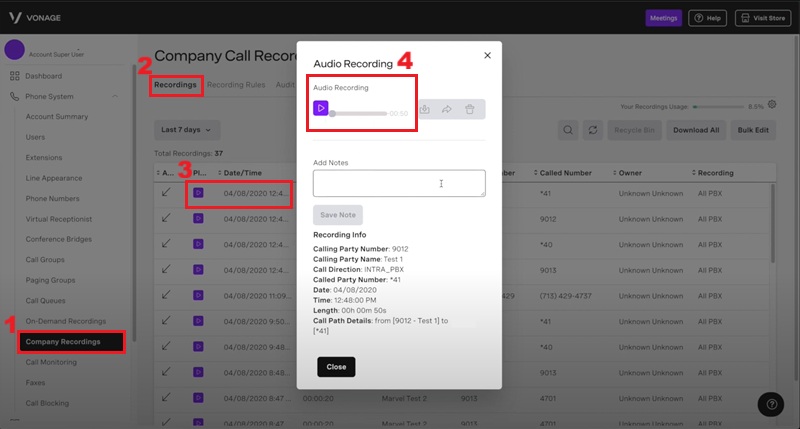
Task: Click the help question mark bubble
Action: pyautogui.click(x=771, y=403)
